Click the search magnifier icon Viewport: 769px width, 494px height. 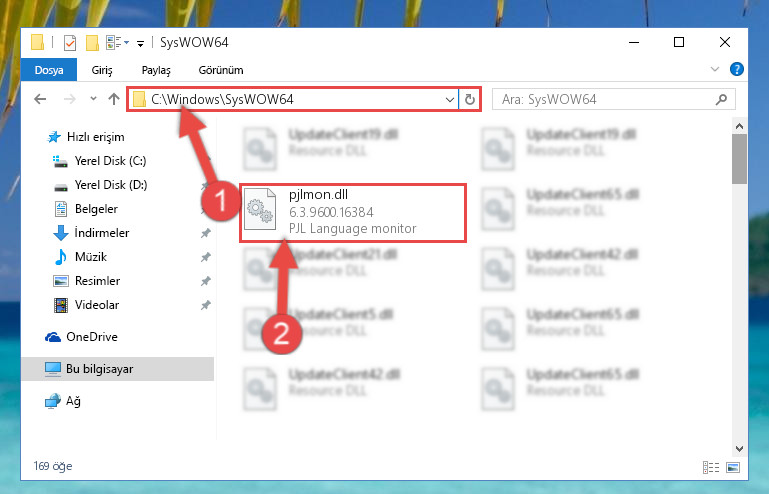click(721, 100)
